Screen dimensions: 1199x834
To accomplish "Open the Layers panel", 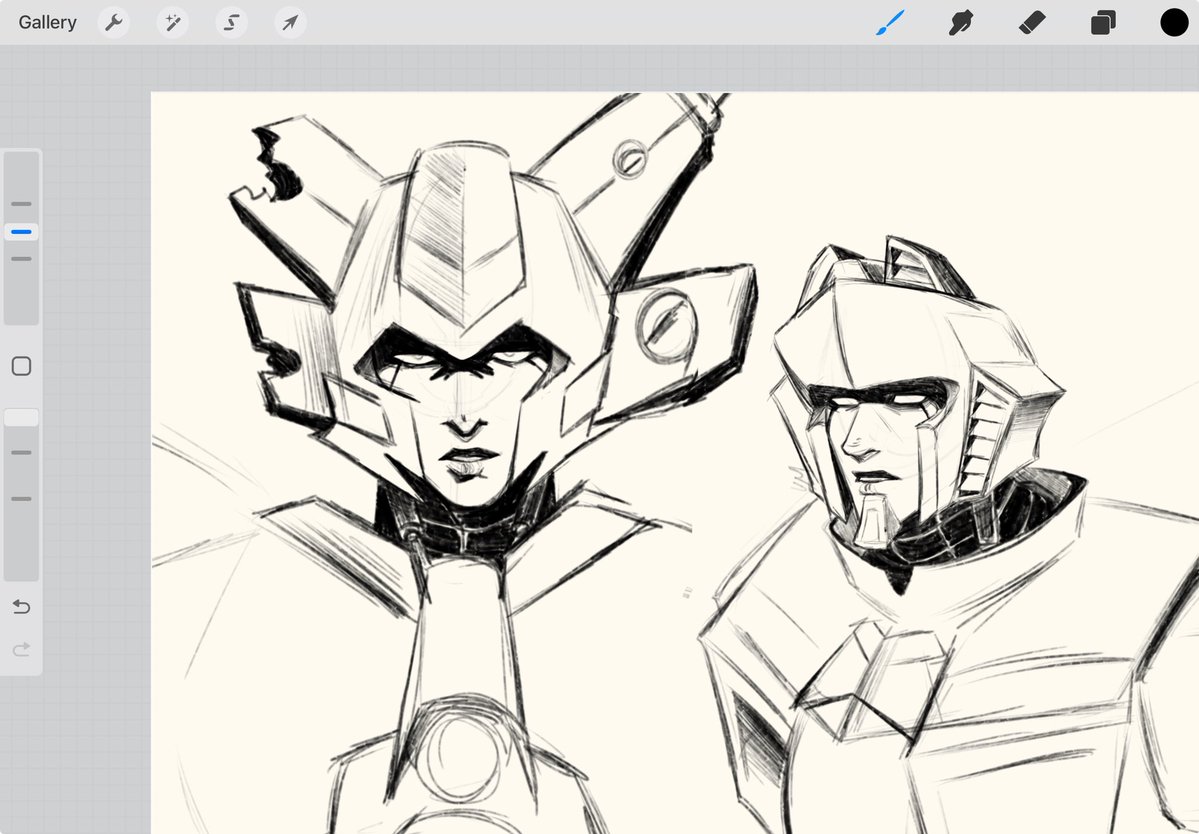I will (x=1103, y=23).
